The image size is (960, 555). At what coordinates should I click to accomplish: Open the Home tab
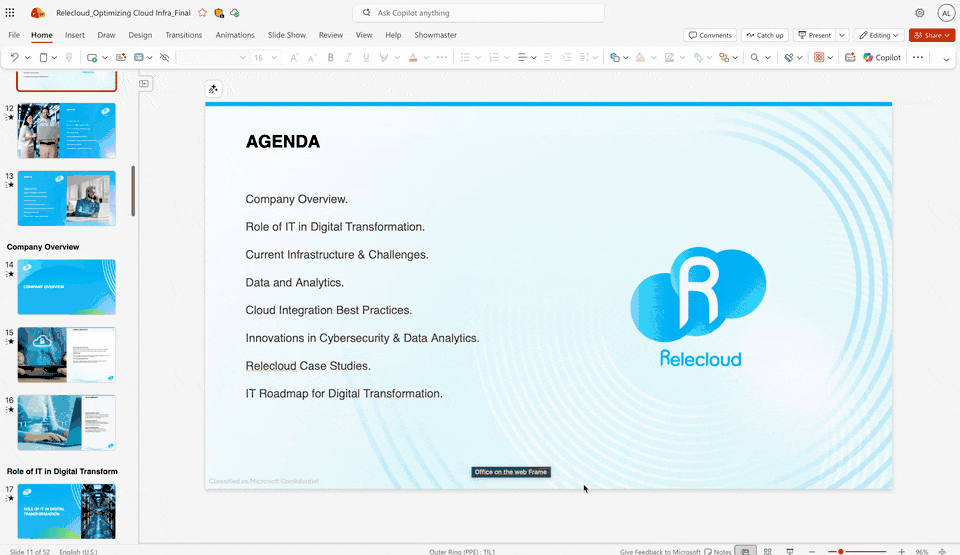[42, 35]
